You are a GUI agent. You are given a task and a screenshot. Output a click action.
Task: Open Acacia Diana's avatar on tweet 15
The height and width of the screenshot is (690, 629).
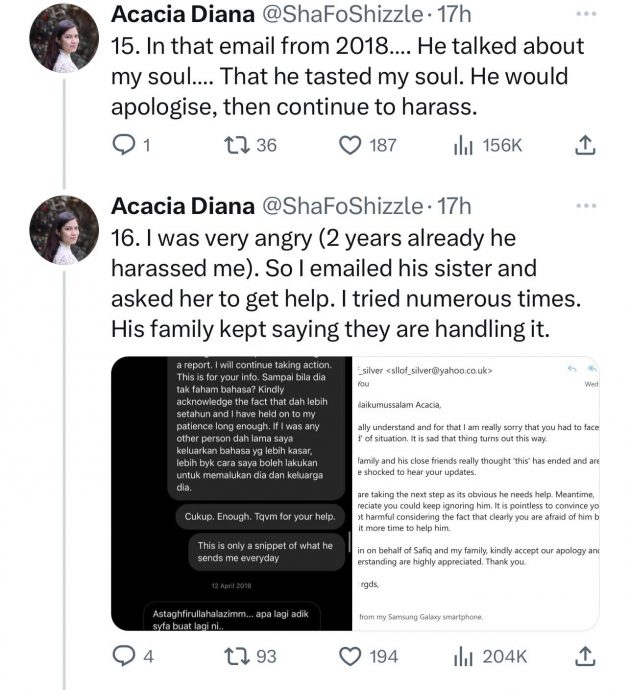point(64,38)
